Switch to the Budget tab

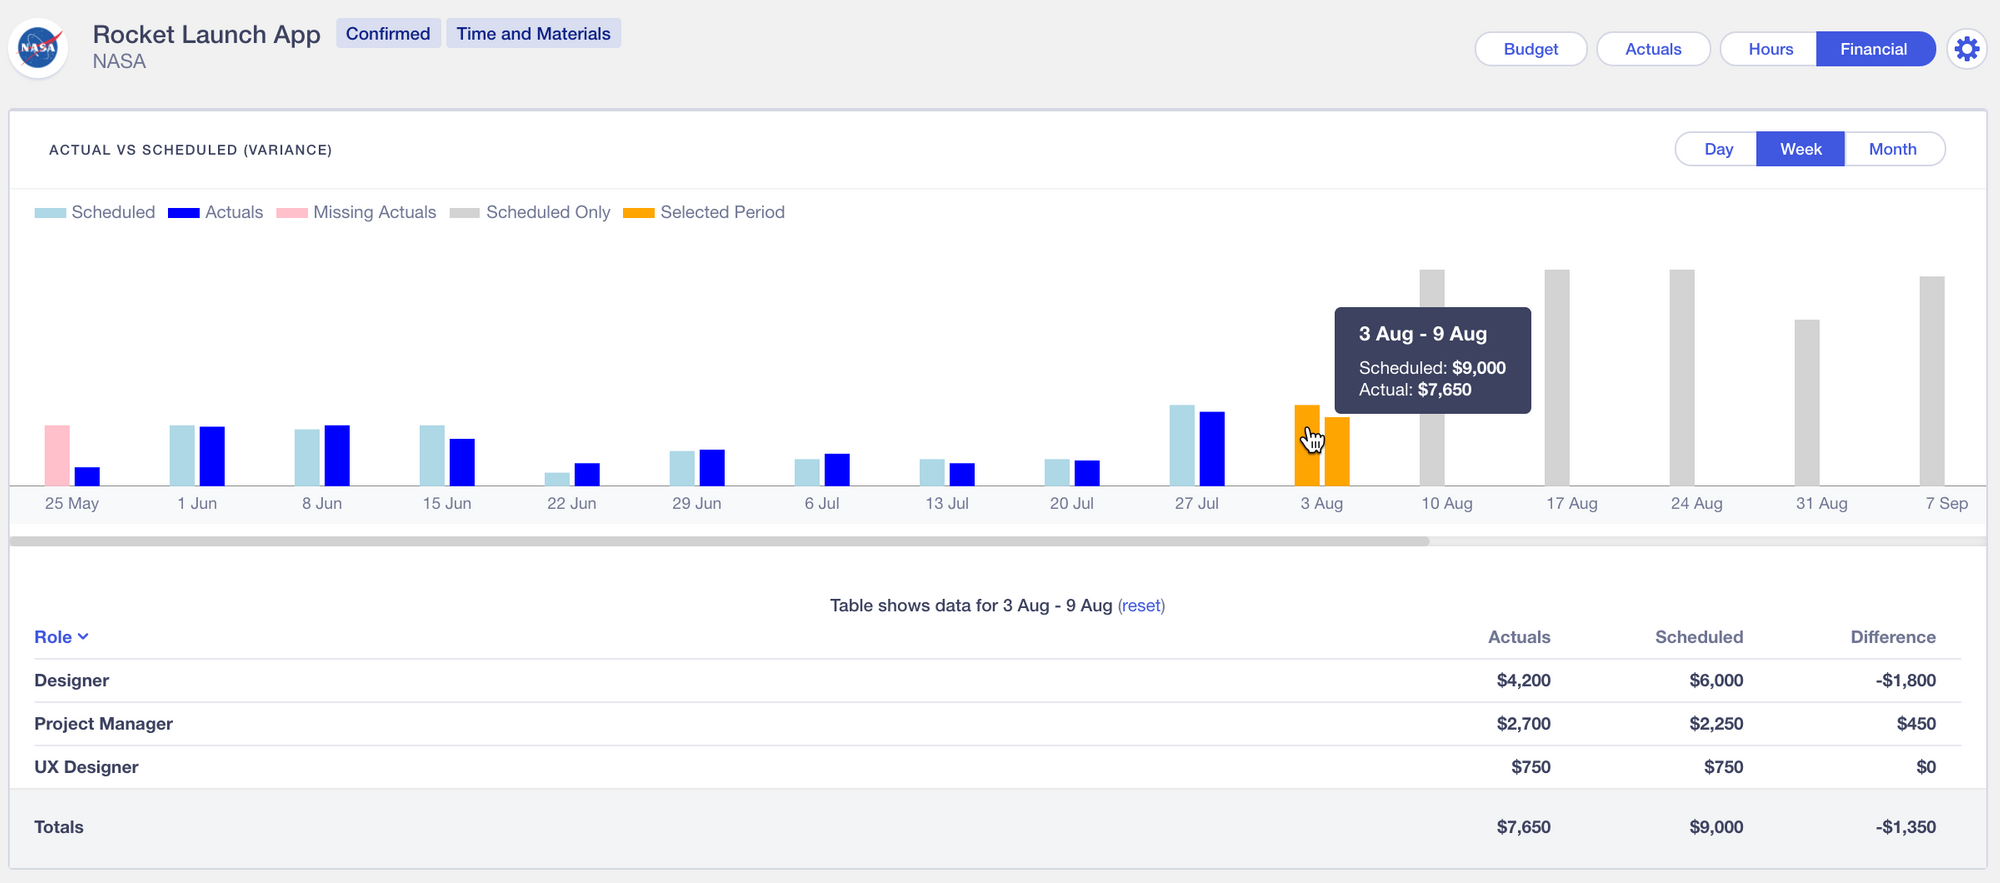pyautogui.click(x=1530, y=49)
